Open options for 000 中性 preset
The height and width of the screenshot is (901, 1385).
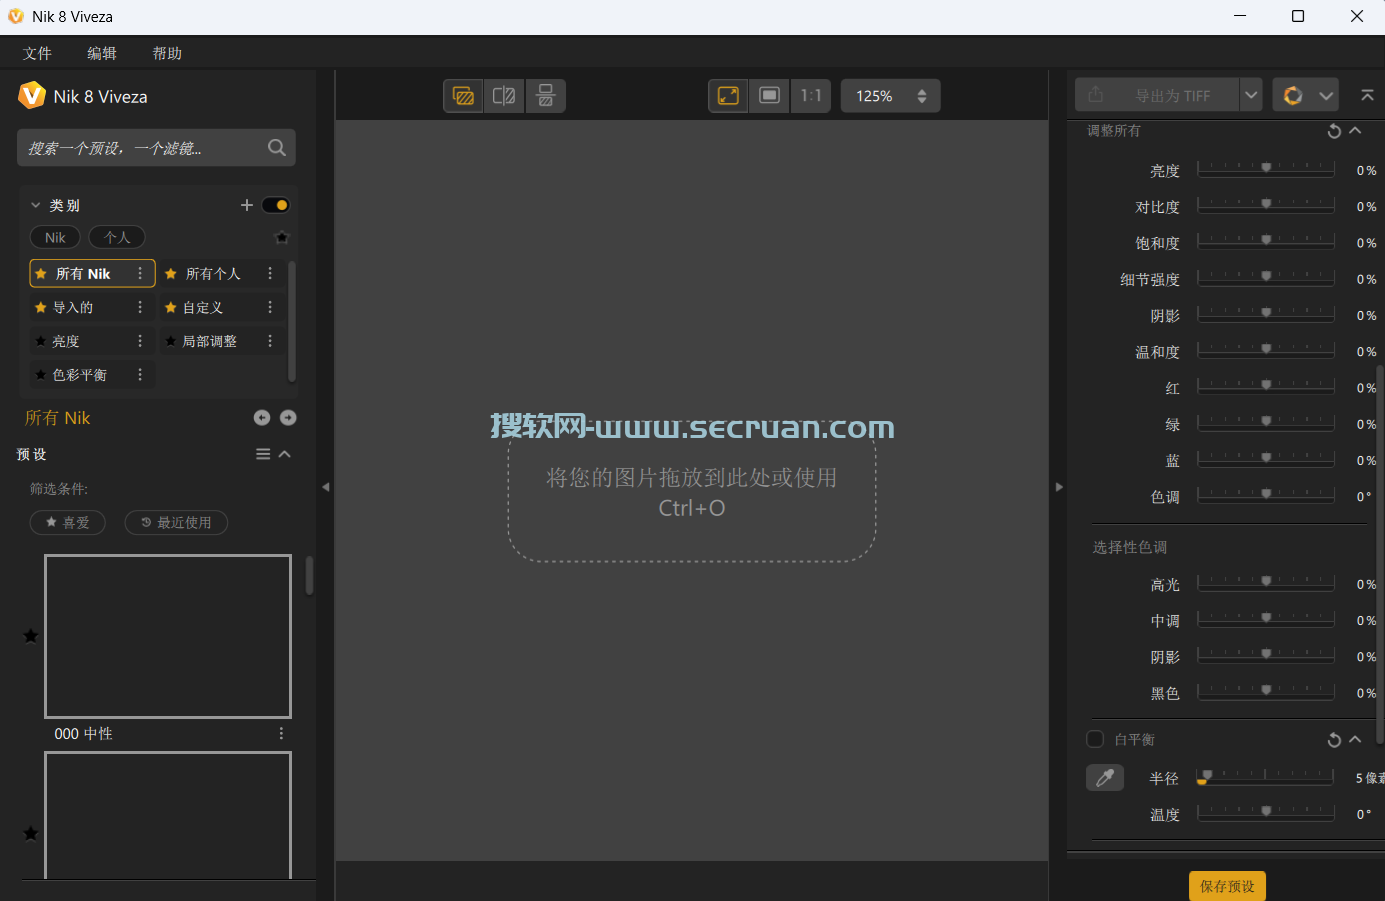(281, 734)
